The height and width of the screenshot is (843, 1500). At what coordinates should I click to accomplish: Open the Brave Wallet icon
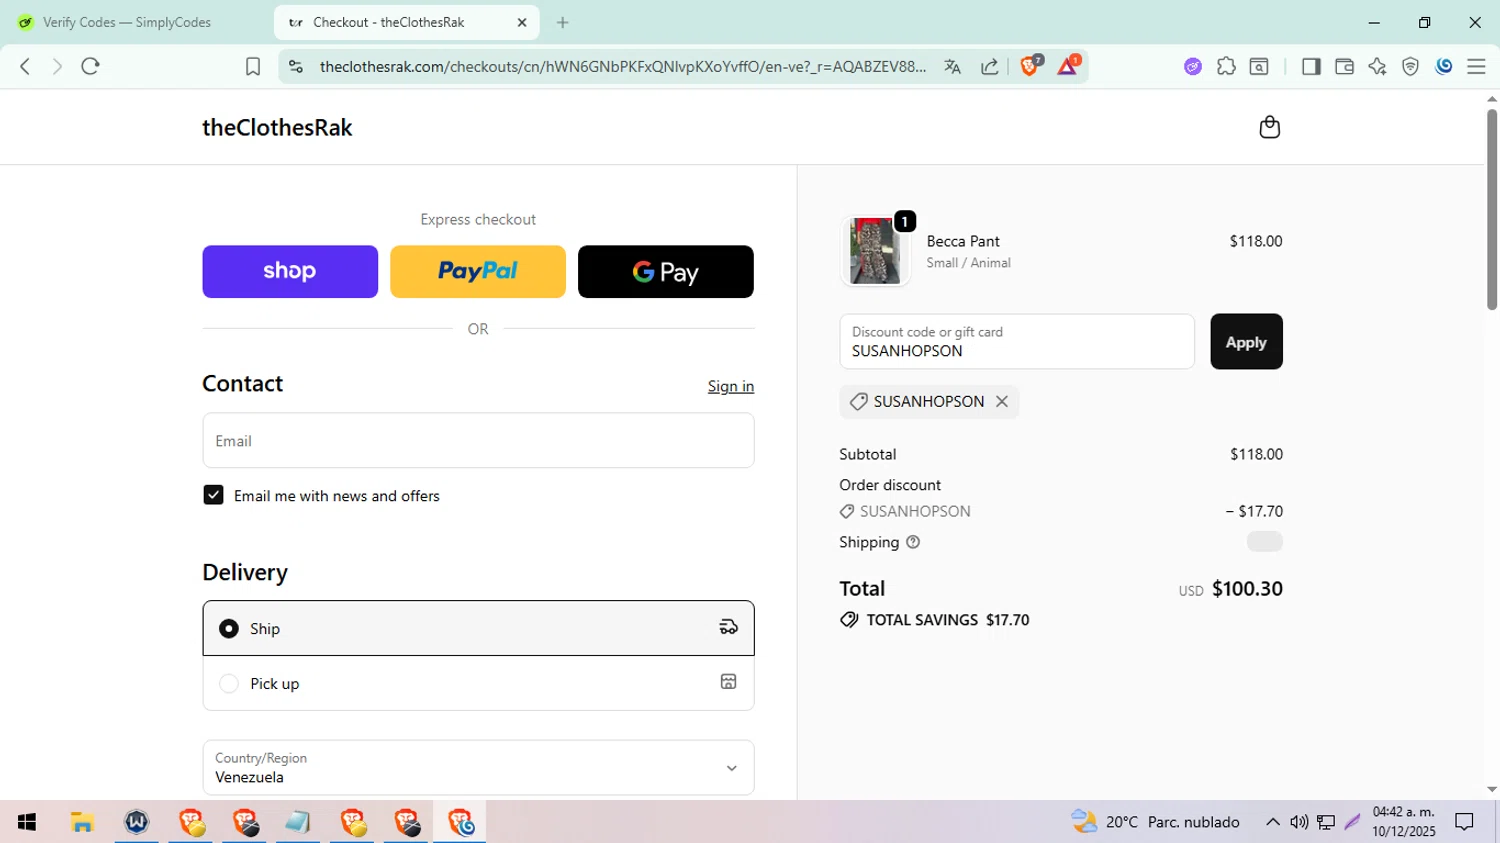1344,66
